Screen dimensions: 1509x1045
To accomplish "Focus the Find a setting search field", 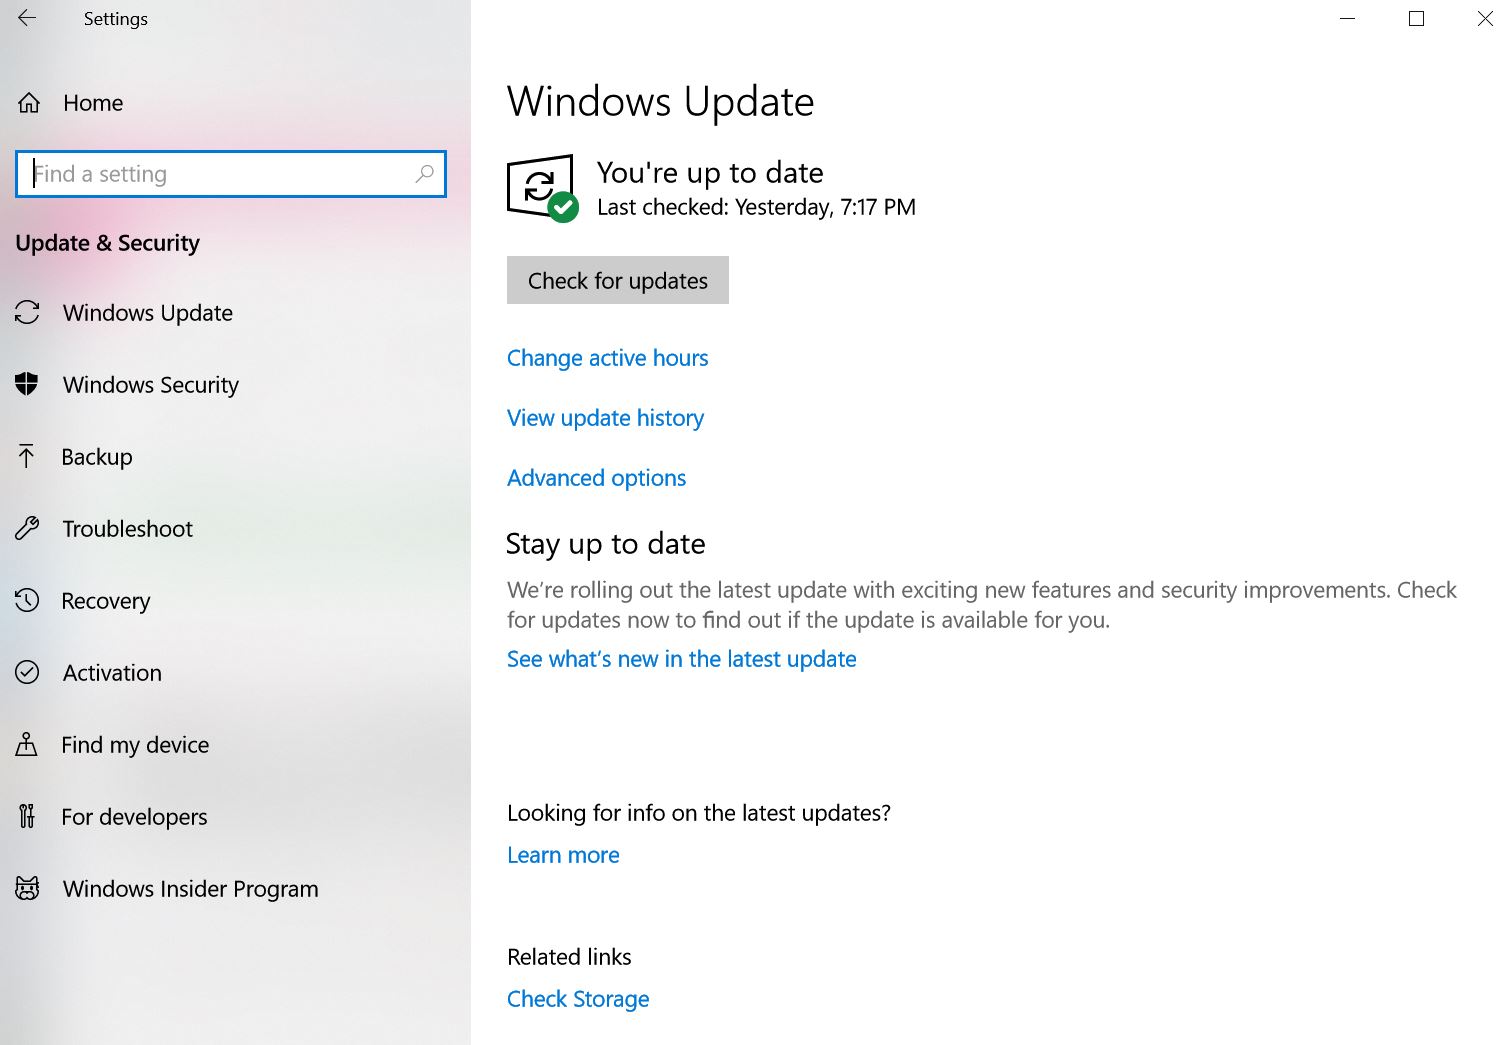I will pyautogui.click(x=231, y=174).
